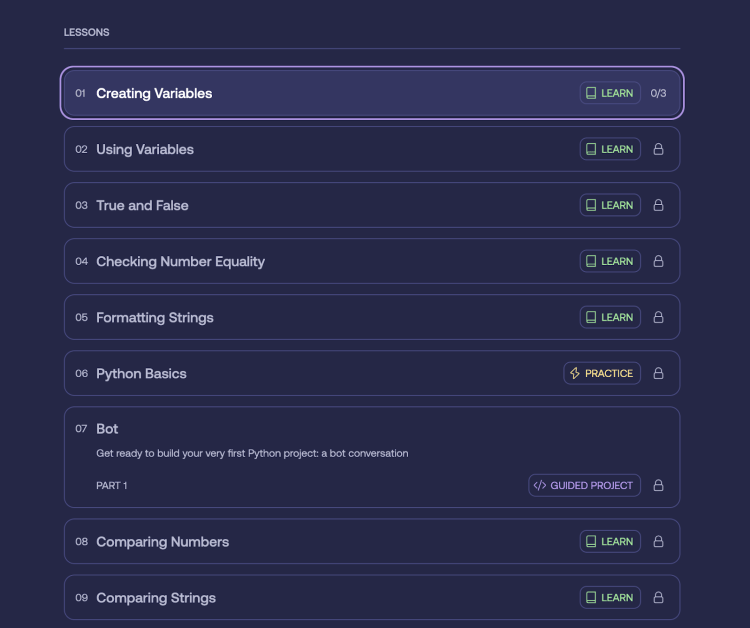Open the Comparing Numbers lesson
This screenshot has height=628, width=750.
(162, 541)
